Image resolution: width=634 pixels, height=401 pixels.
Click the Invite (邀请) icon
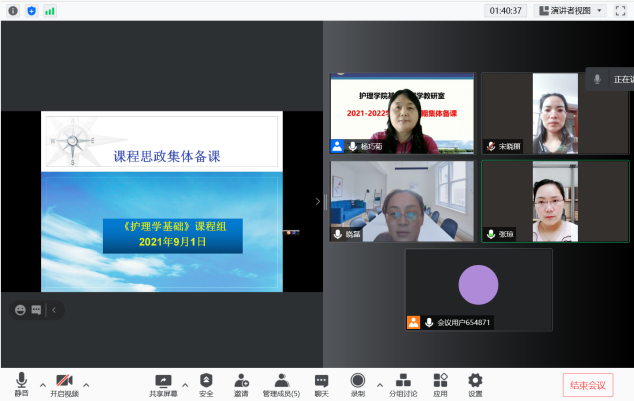click(241, 383)
